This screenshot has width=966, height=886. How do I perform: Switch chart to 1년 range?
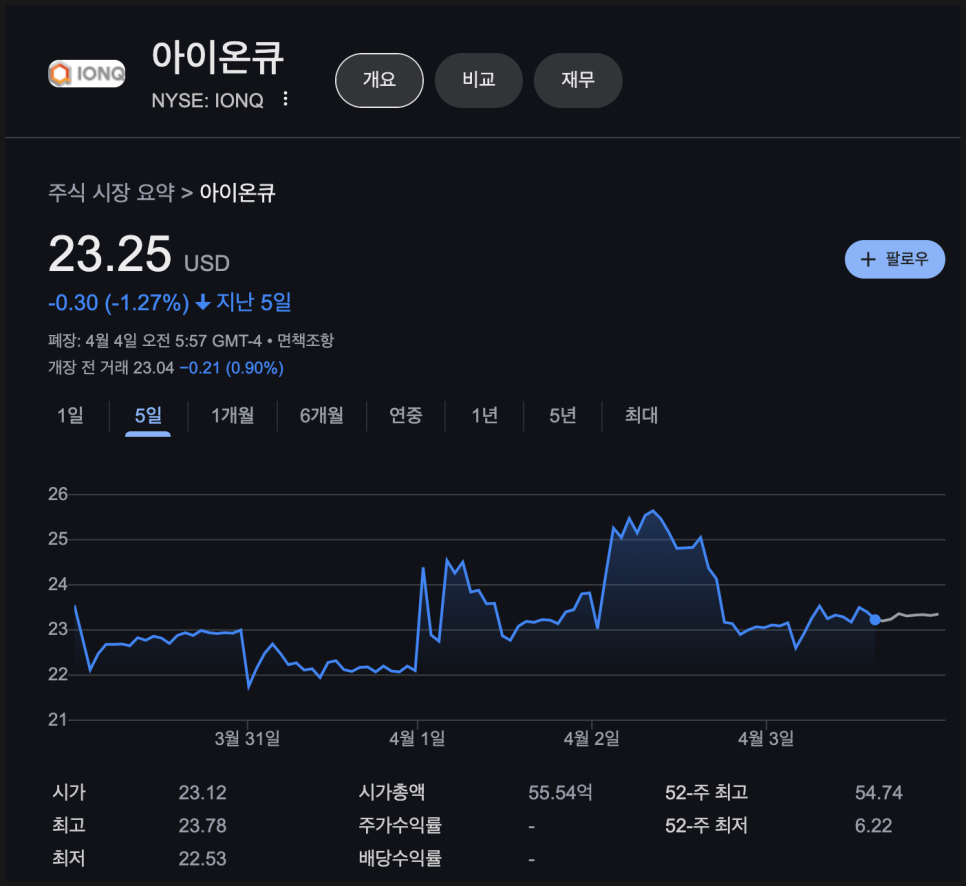click(484, 415)
